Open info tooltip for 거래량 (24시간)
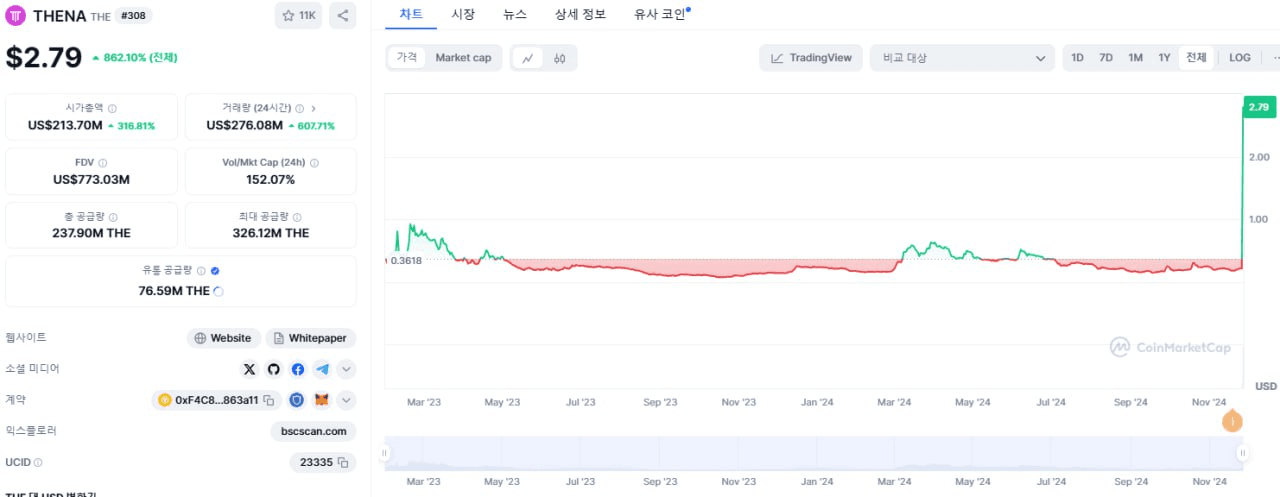 tap(300, 108)
